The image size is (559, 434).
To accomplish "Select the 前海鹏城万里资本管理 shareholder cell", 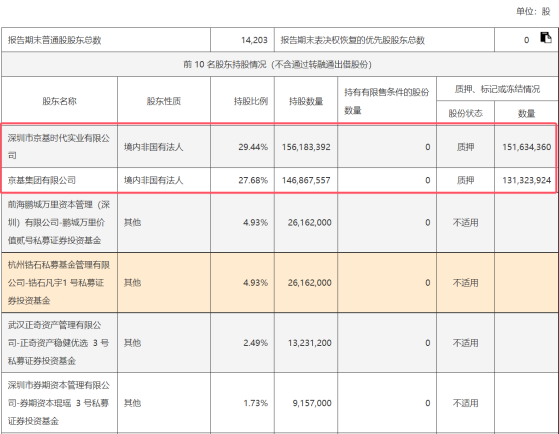I will (60, 222).
